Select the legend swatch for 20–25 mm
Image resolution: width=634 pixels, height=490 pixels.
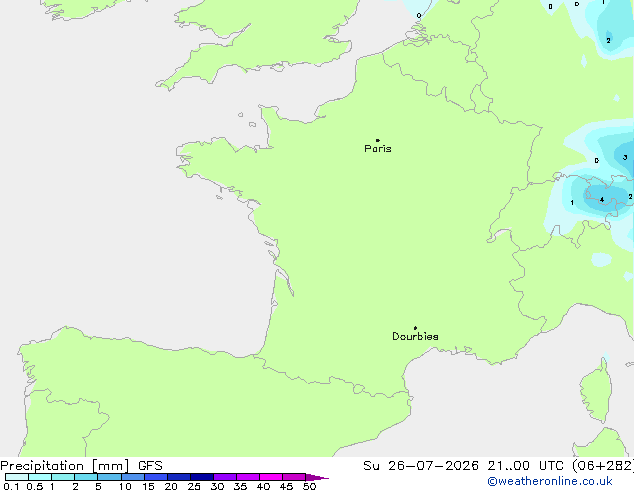[179, 477]
